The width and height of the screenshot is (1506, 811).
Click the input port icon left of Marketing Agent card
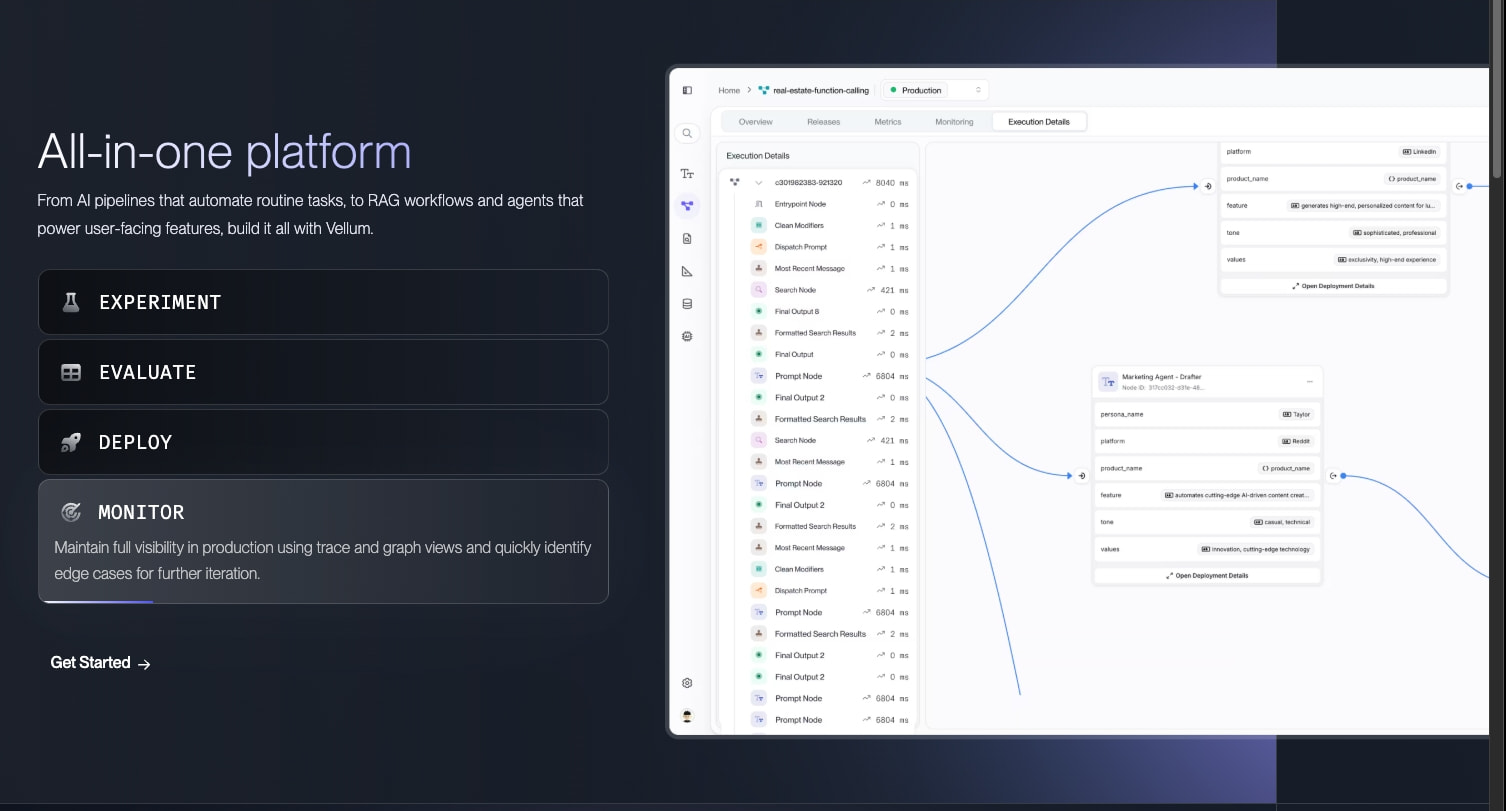[x=1082, y=476]
